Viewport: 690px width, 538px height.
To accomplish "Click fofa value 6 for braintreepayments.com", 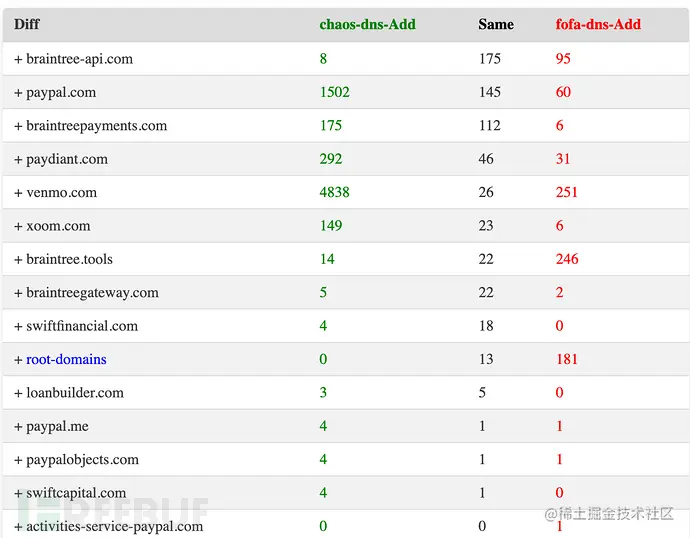I will click(560, 126).
